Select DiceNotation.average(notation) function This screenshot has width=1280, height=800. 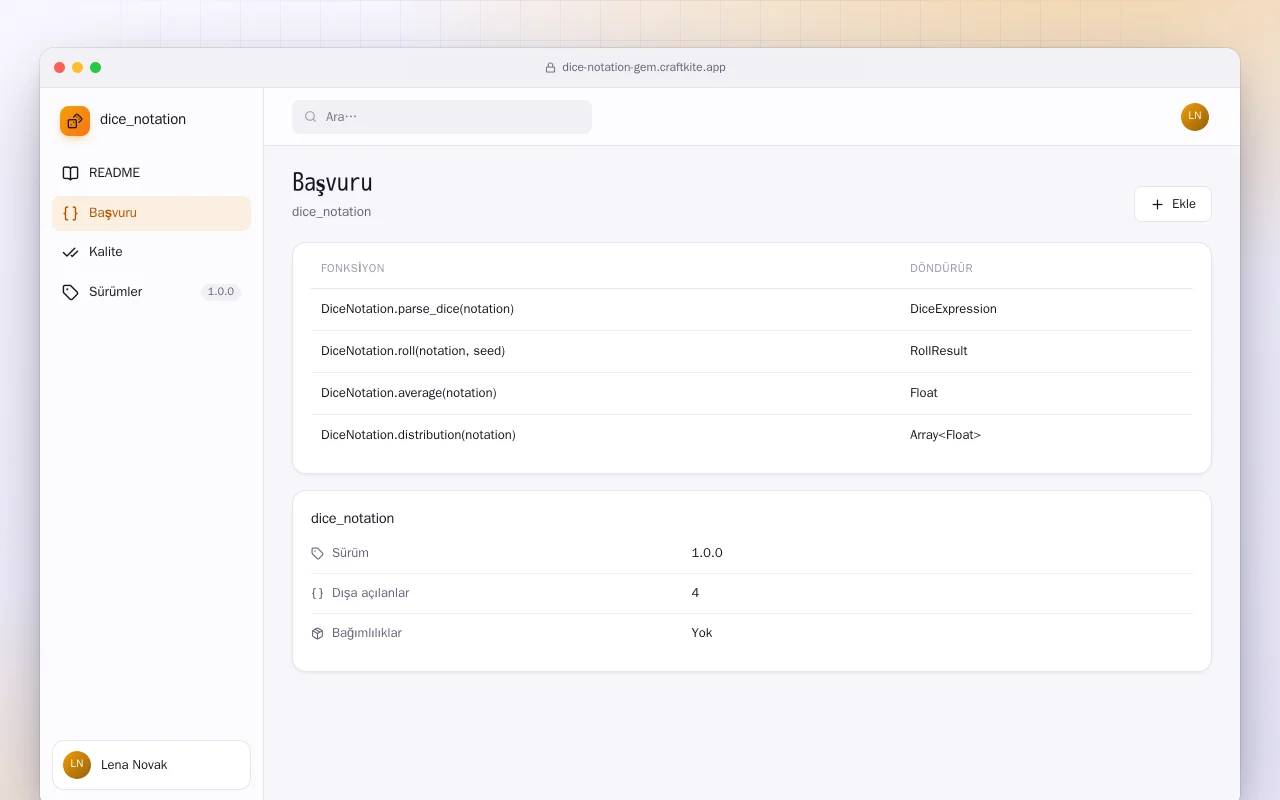[408, 393]
